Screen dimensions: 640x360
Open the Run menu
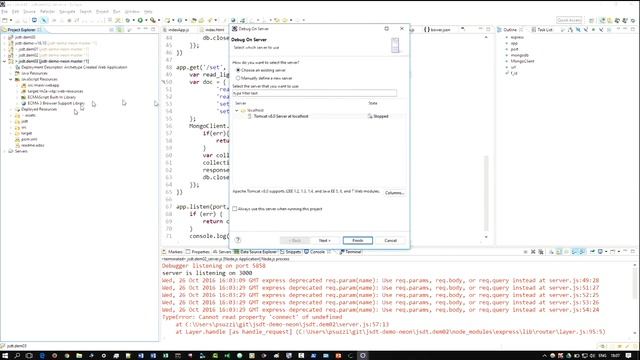[117, 12]
